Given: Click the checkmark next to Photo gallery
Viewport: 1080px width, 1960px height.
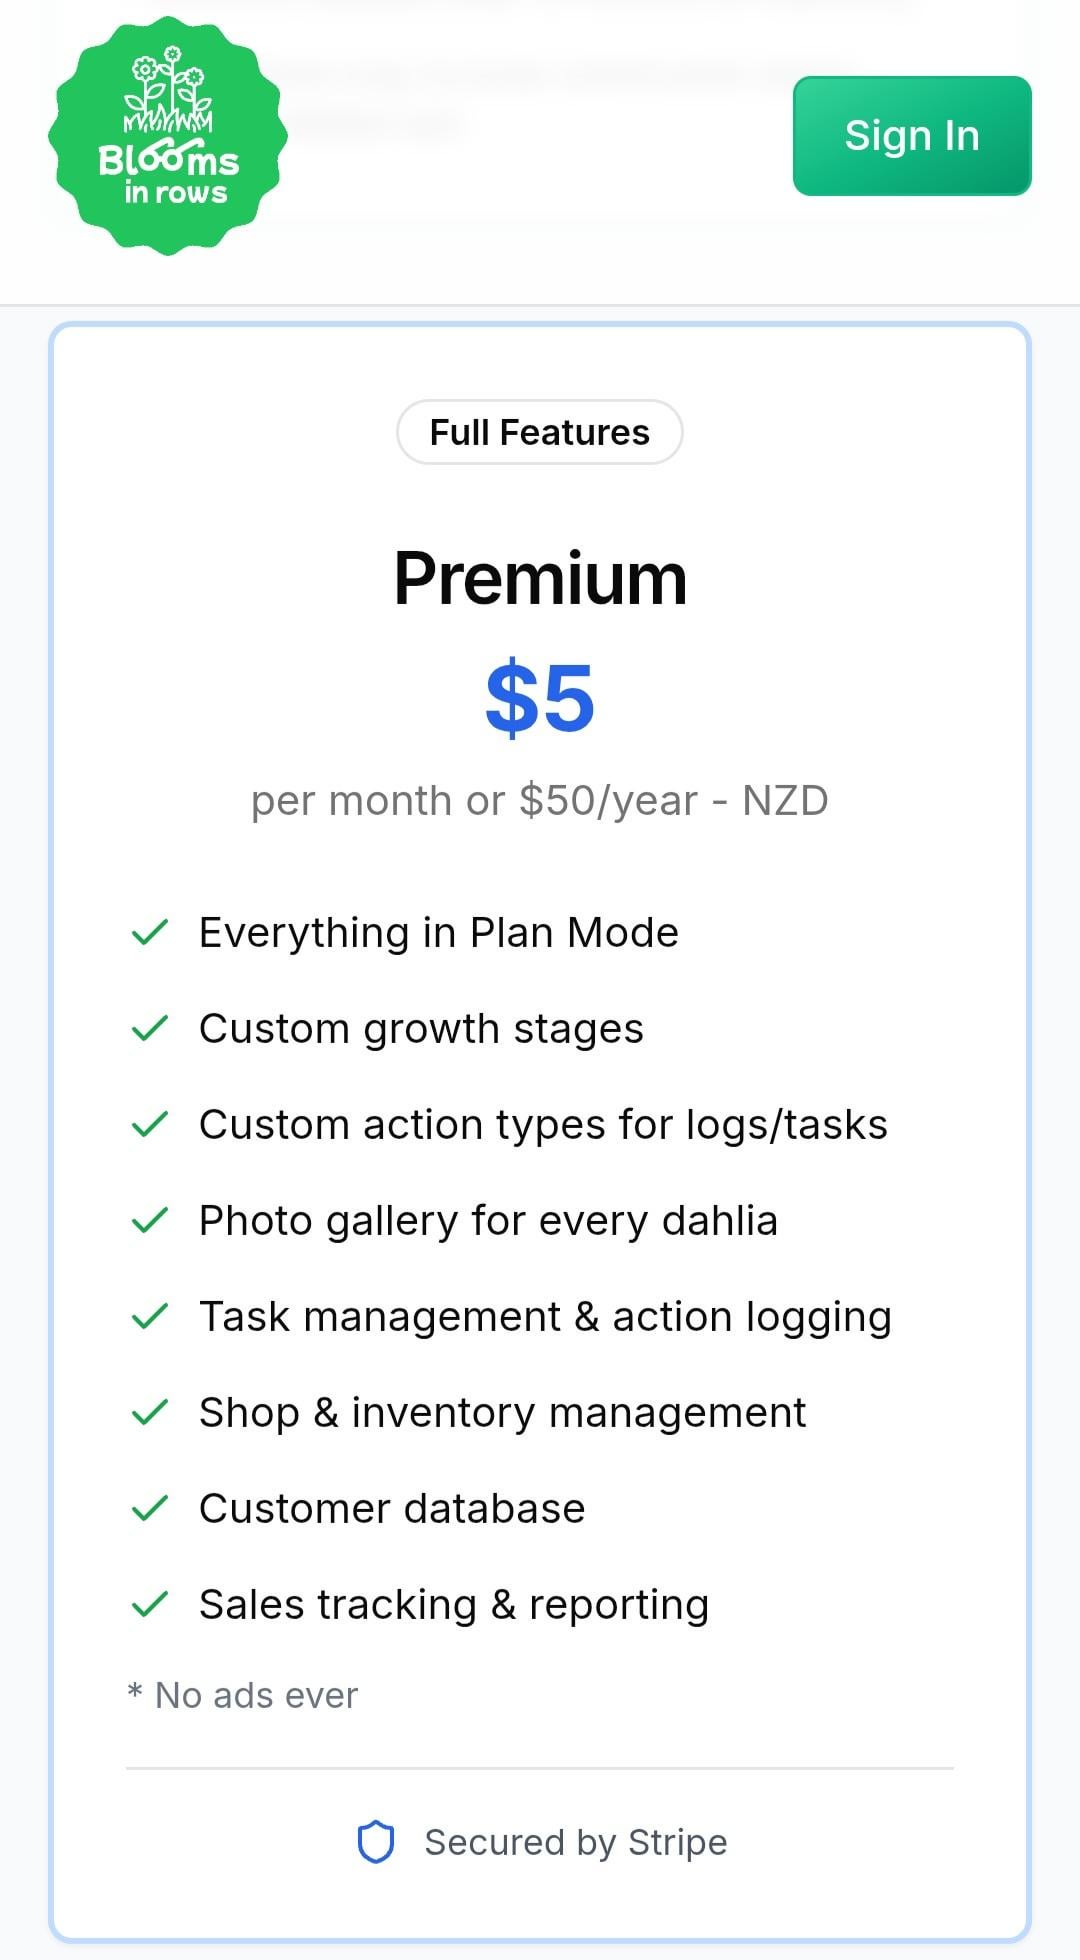Looking at the screenshot, I should pos(150,1220).
